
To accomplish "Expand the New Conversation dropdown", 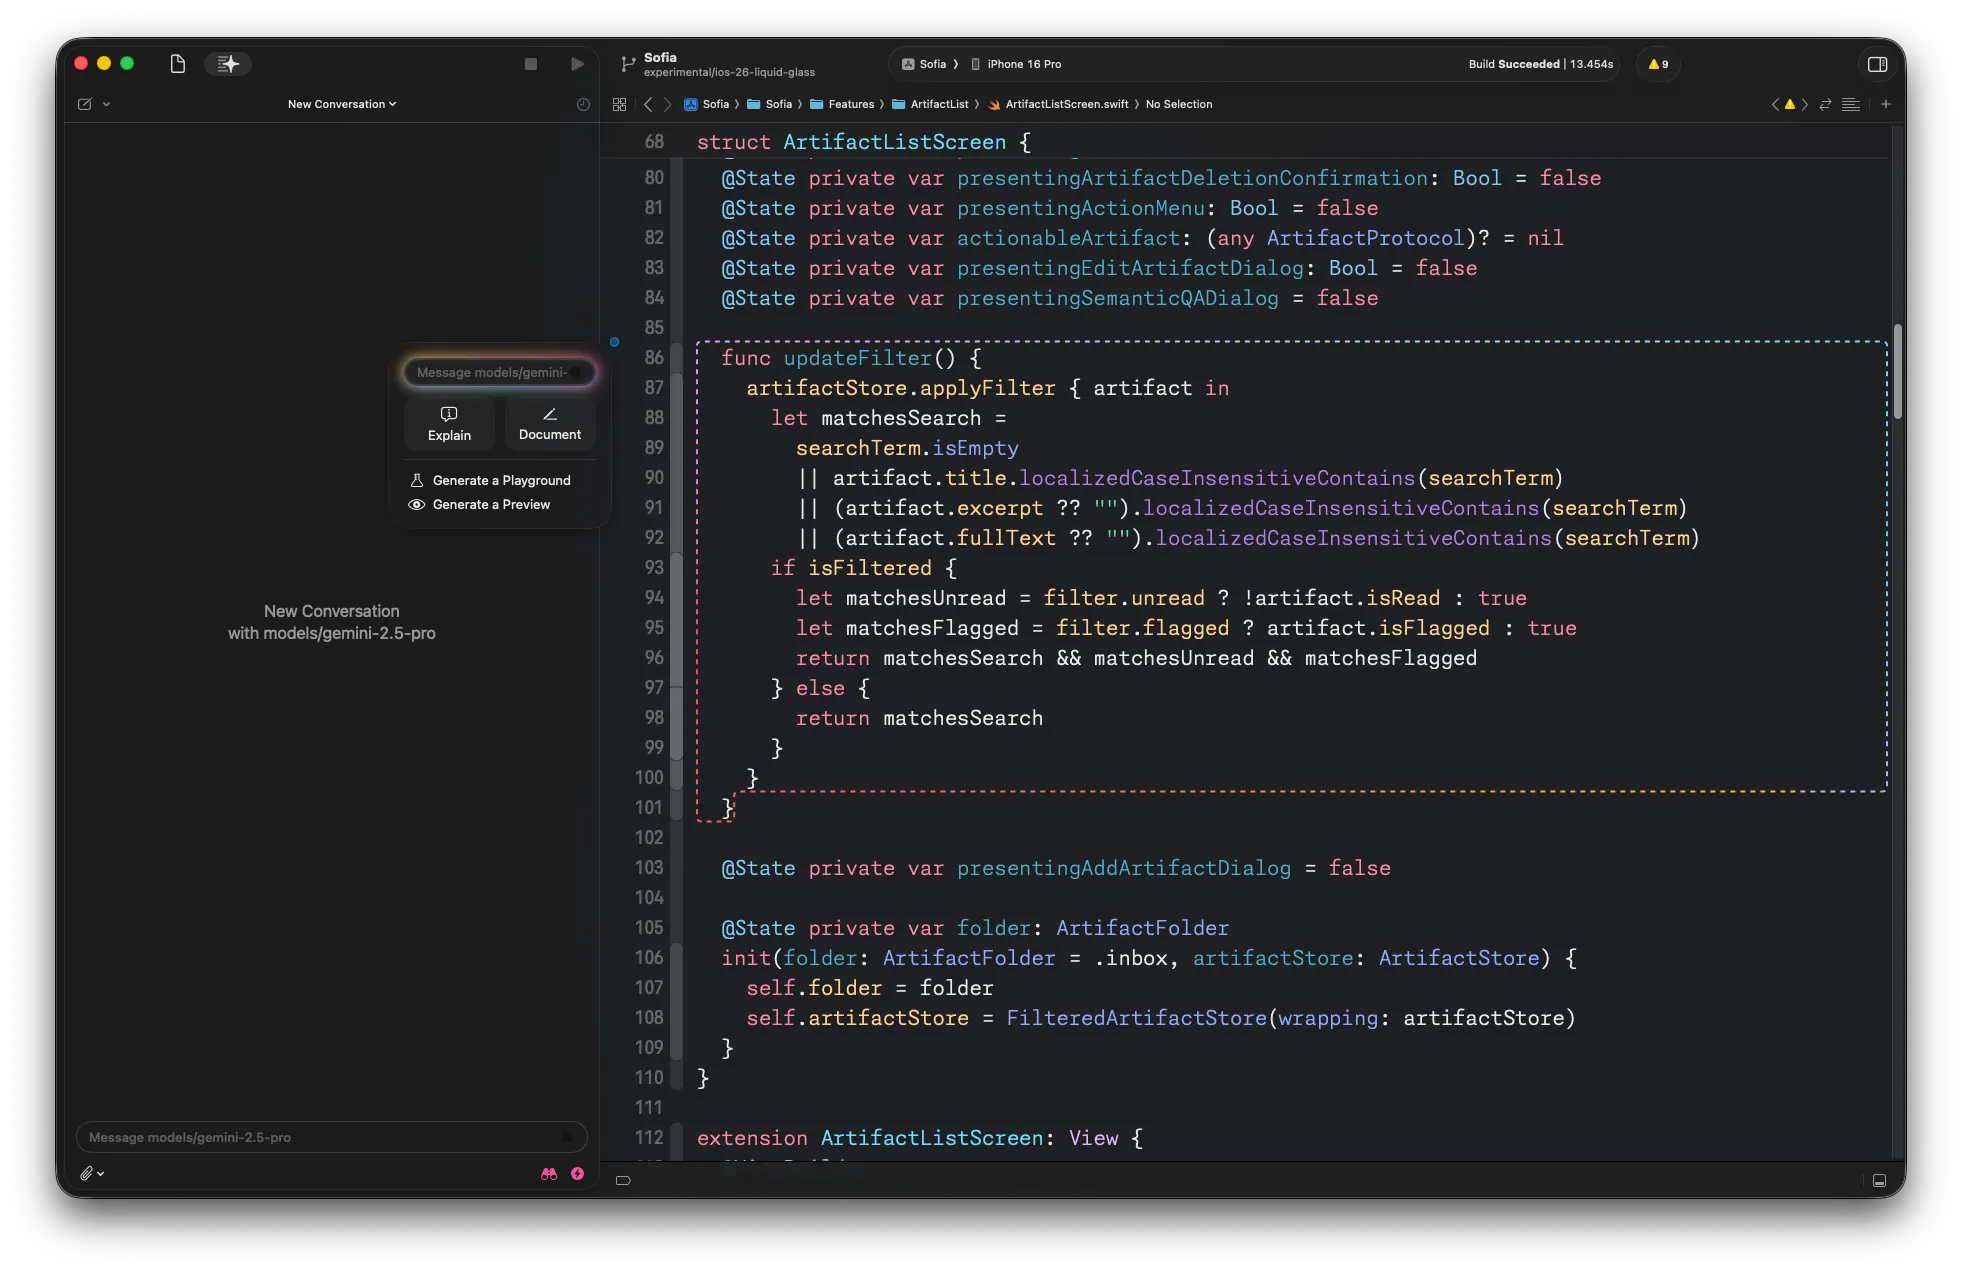I will pyautogui.click(x=342, y=104).
